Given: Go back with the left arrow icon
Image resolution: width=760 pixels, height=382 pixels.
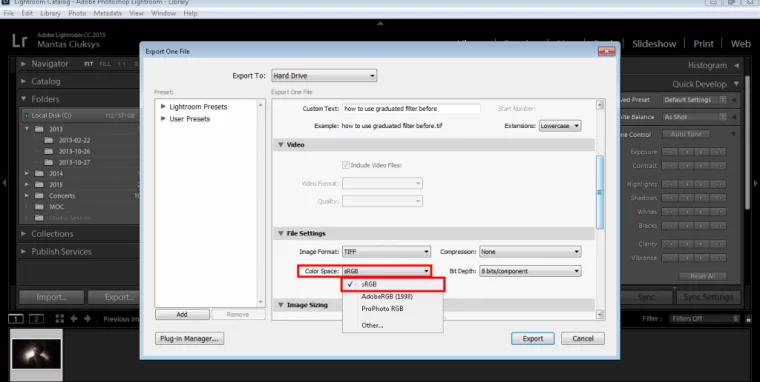Looking at the screenshot, I should pos(74,318).
